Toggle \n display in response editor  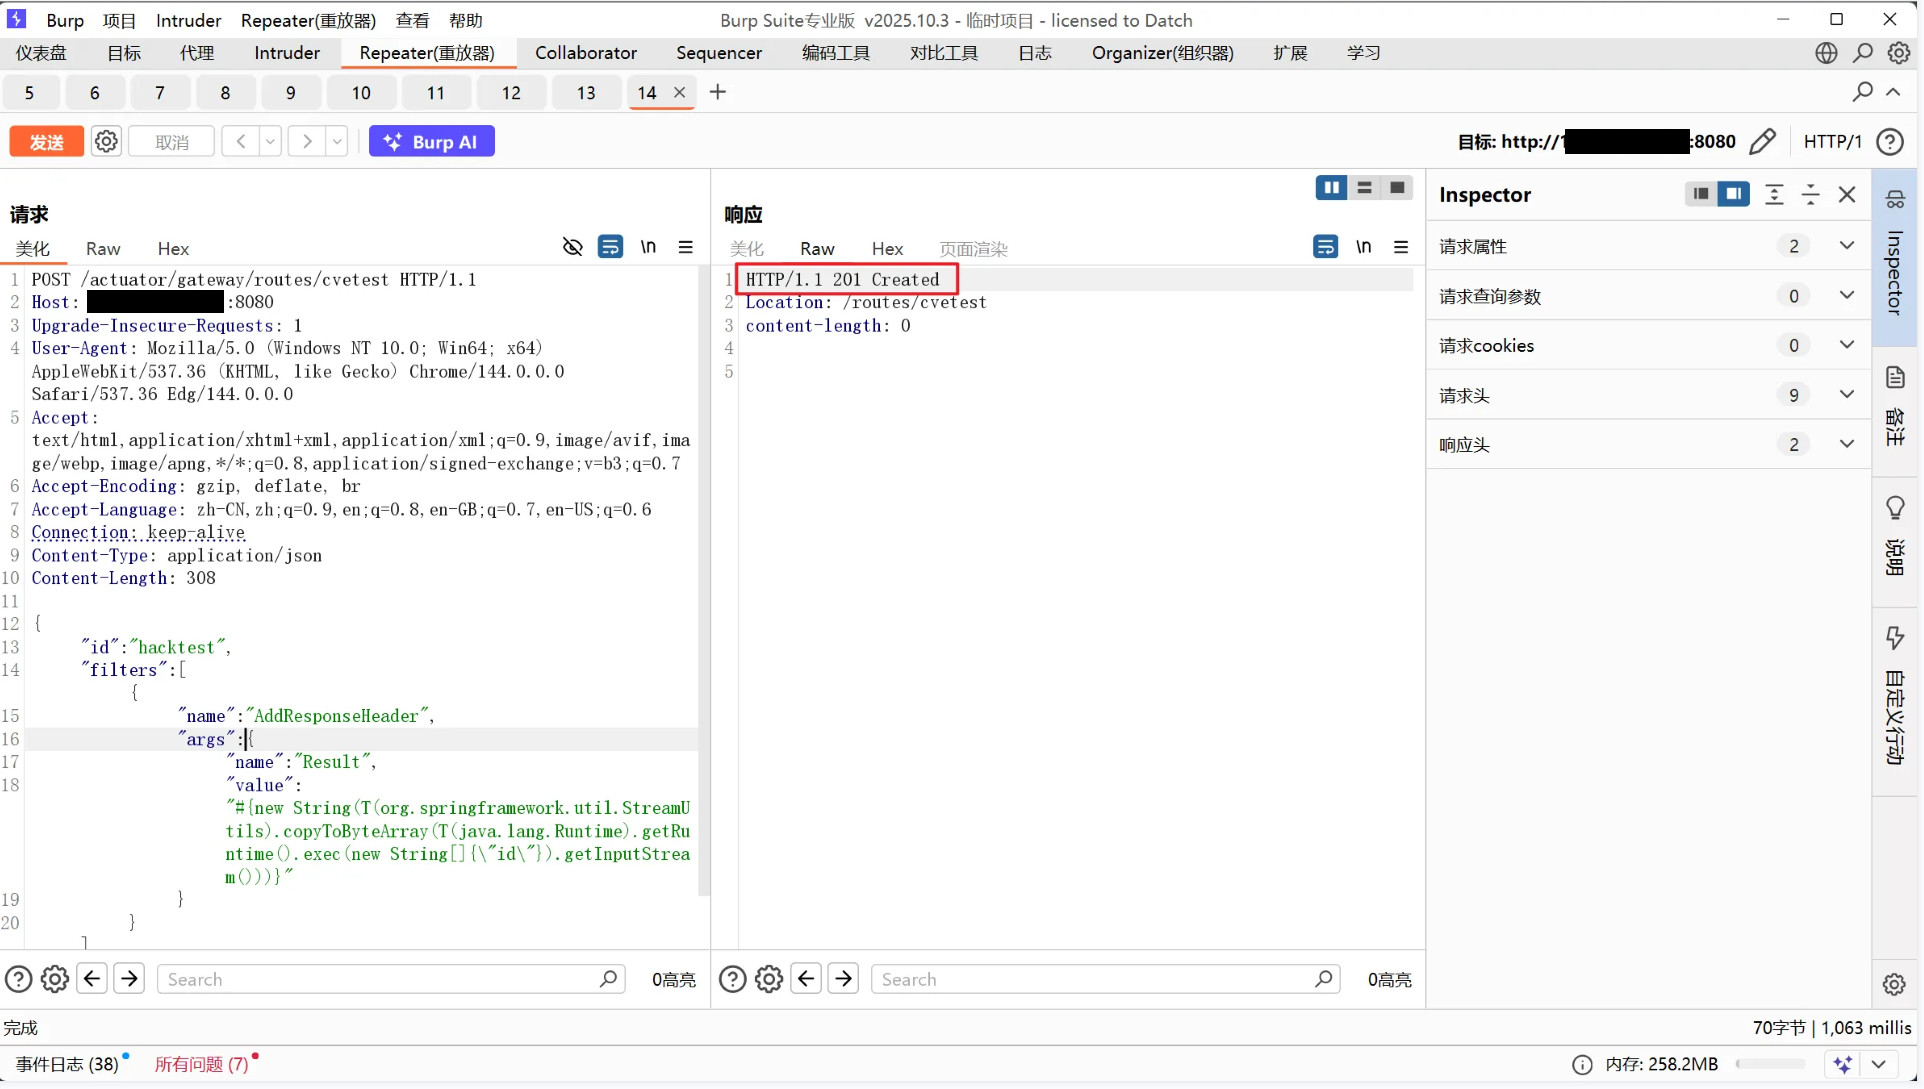pyautogui.click(x=1364, y=247)
